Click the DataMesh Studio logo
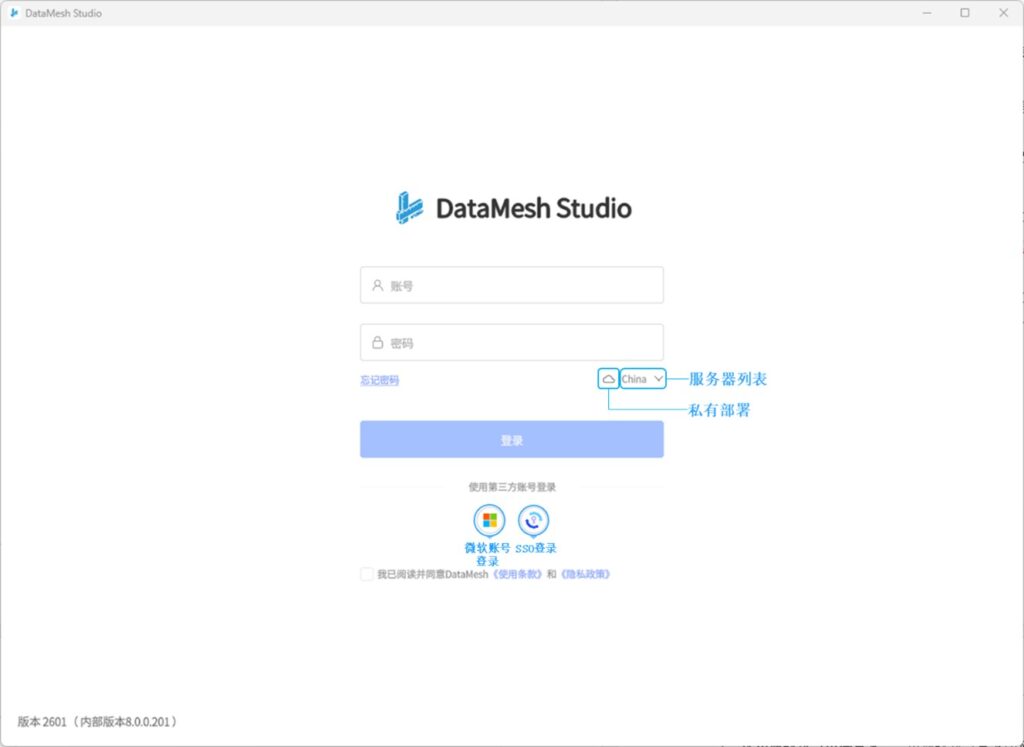This screenshot has width=1024, height=747. click(410, 207)
